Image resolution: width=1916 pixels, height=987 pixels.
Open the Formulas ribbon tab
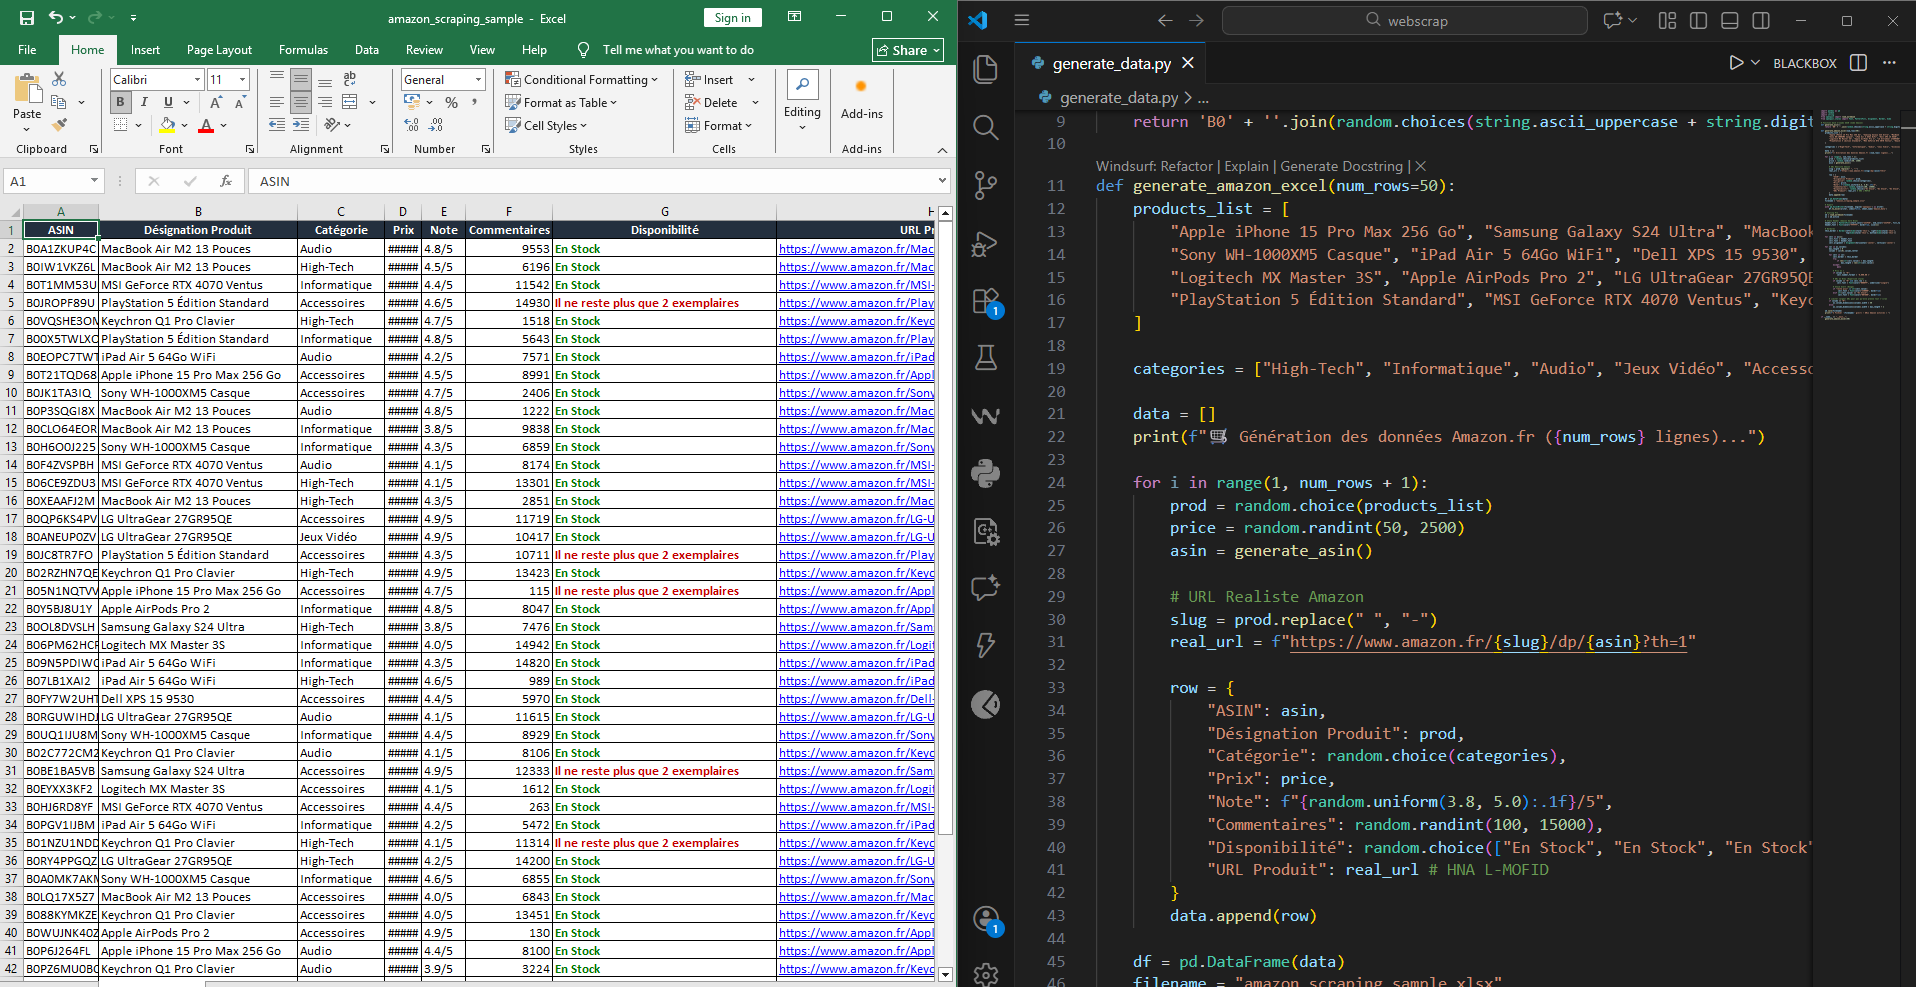(303, 50)
